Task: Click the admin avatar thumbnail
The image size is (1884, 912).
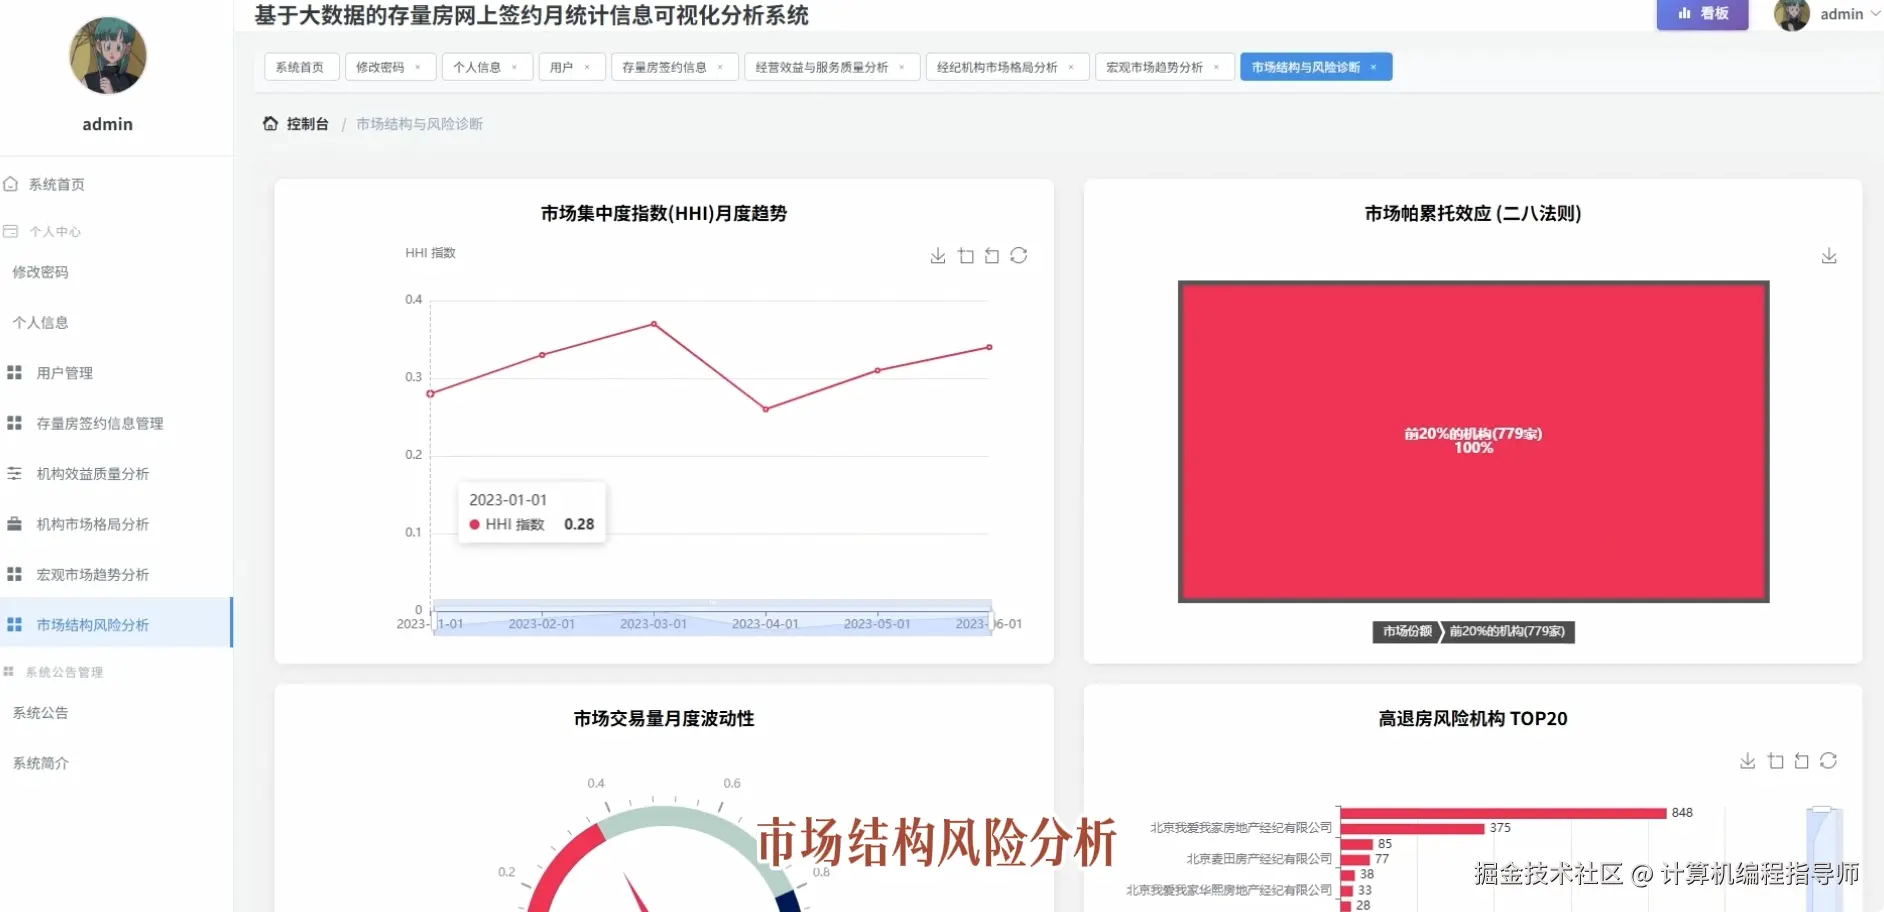Action: coord(1791,14)
